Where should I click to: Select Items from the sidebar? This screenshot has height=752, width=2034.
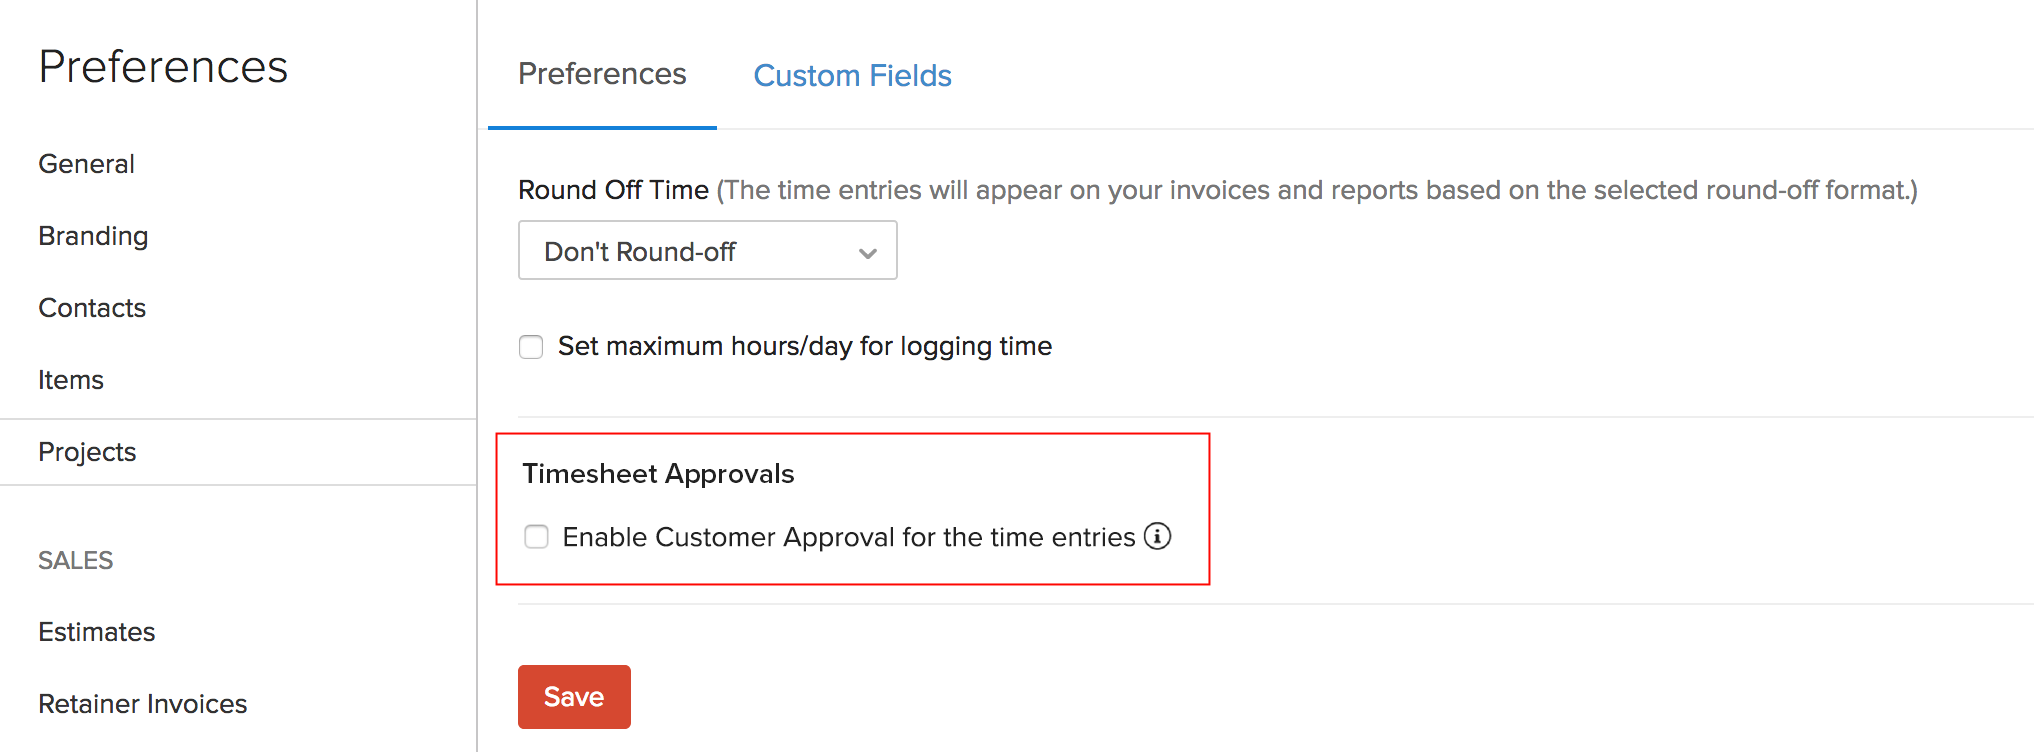coord(70,380)
